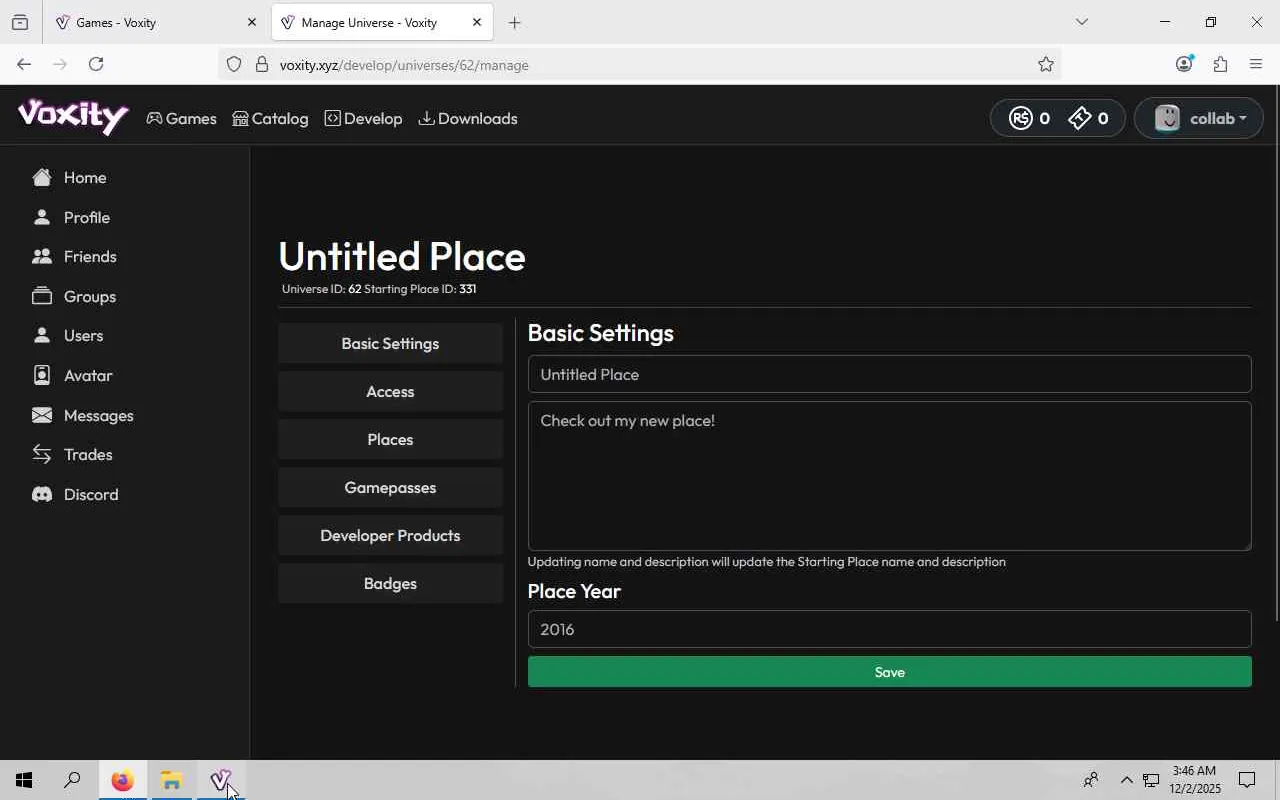The height and width of the screenshot is (800, 1280).
Task: Reload the current page
Action: click(96, 65)
